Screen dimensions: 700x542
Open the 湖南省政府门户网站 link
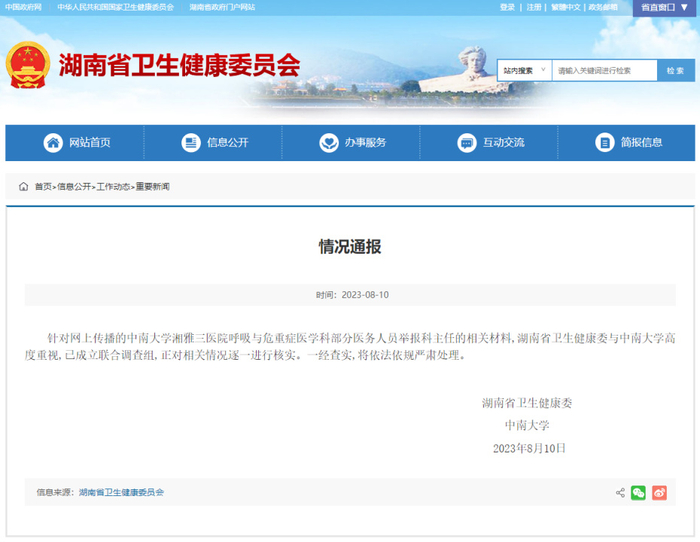click(x=222, y=7)
